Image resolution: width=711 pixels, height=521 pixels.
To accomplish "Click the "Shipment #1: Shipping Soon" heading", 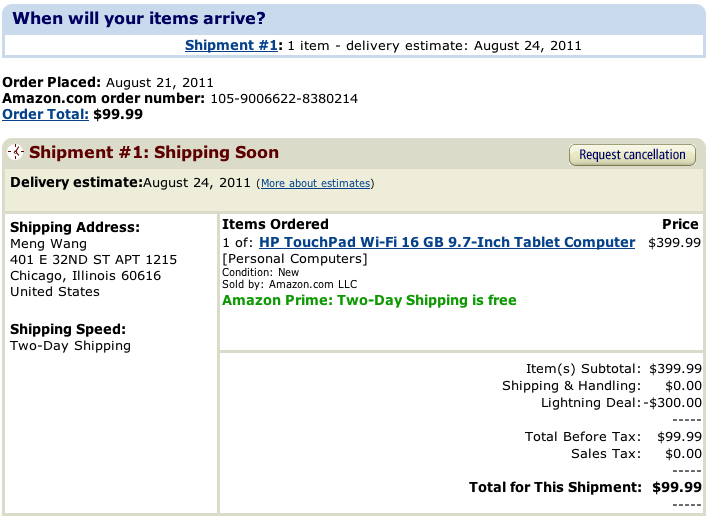I will click(x=154, y=153).
